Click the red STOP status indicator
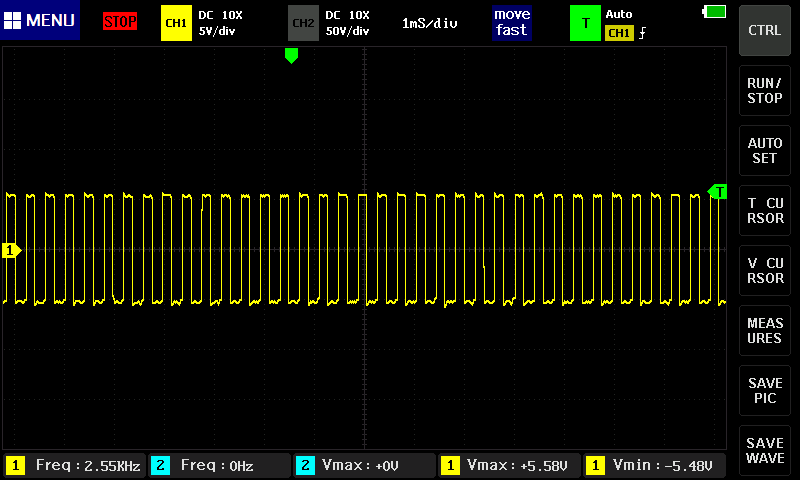 [120, 21]
